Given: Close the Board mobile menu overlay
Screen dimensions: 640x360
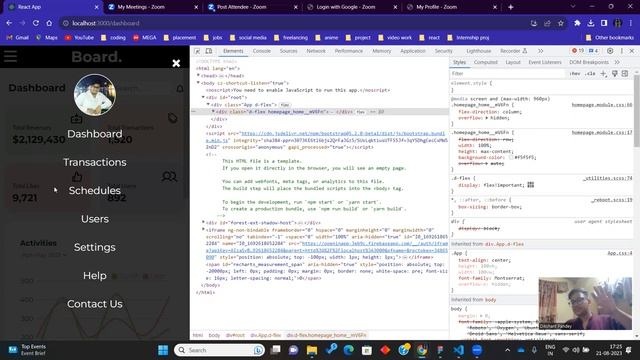Looking at the screenshot, I should [x=176, y=63].
